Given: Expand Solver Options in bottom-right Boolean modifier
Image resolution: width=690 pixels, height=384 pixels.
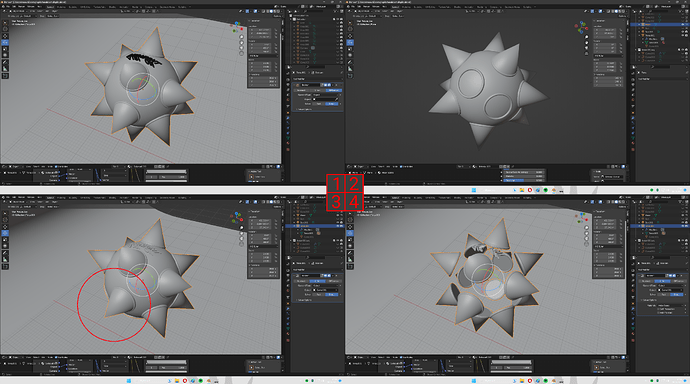Looking at the screenshot, I should pos(650,300).
